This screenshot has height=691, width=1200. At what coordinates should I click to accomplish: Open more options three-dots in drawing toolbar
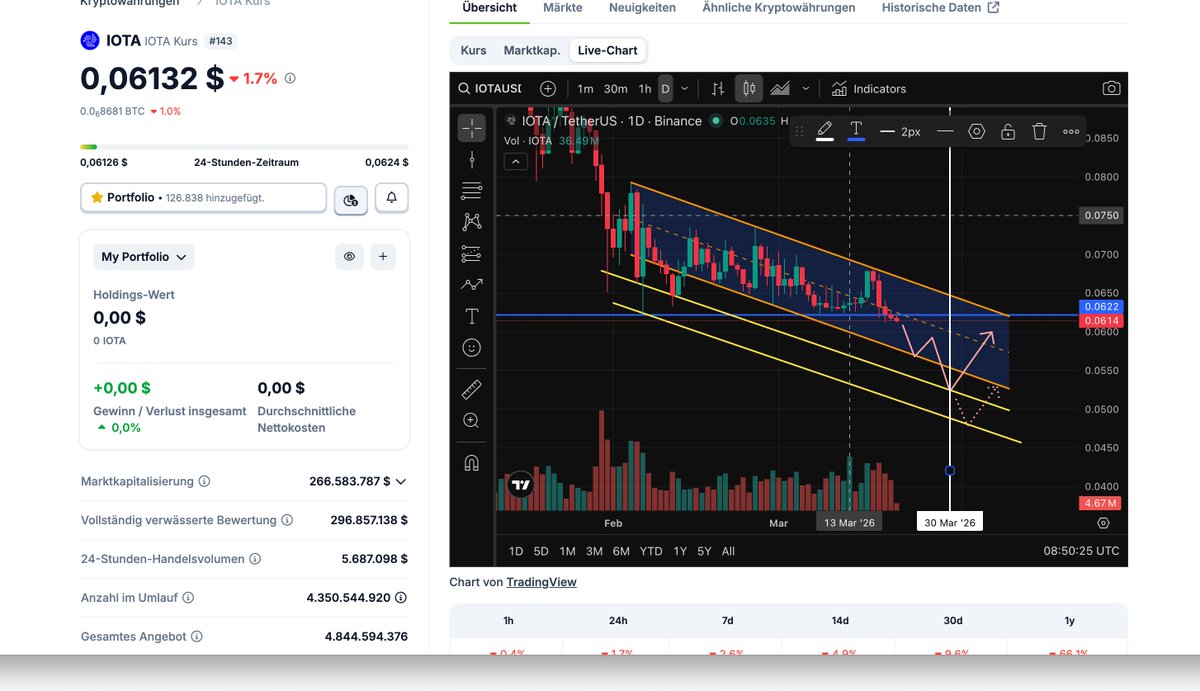pyautogui.click(x=1071, y=131)
